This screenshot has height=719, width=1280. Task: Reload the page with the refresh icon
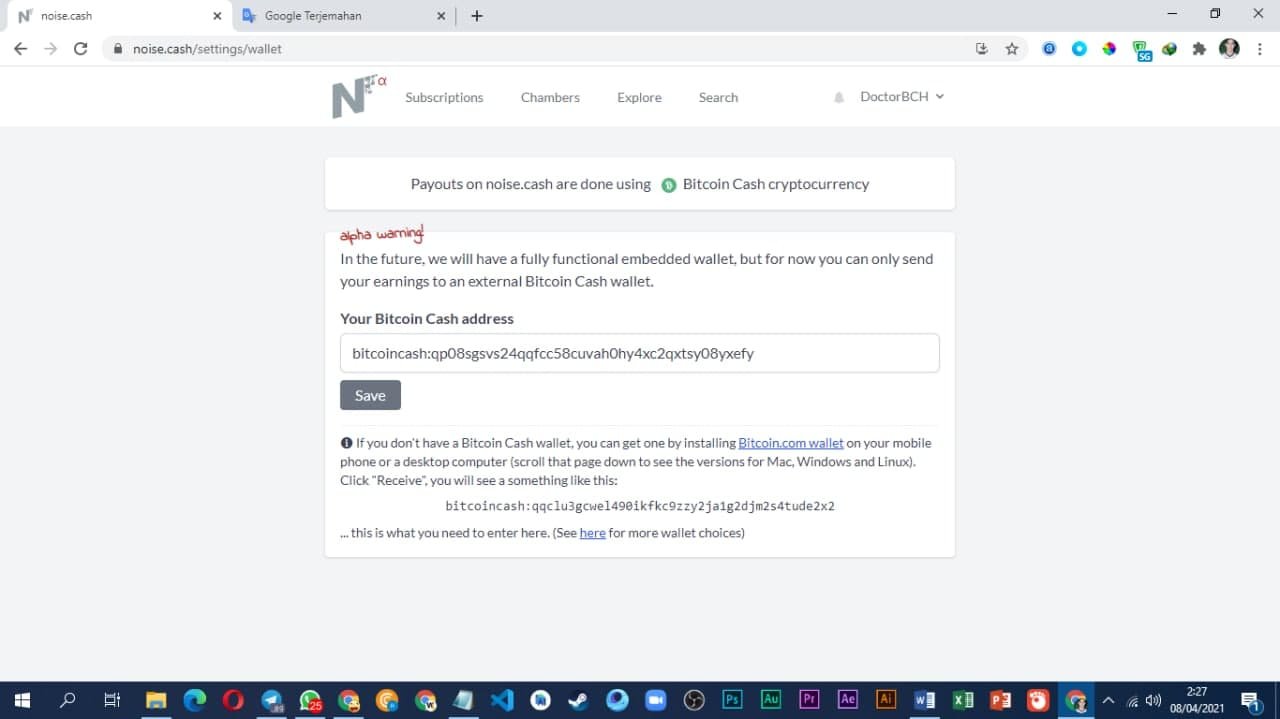pos(81,48)
